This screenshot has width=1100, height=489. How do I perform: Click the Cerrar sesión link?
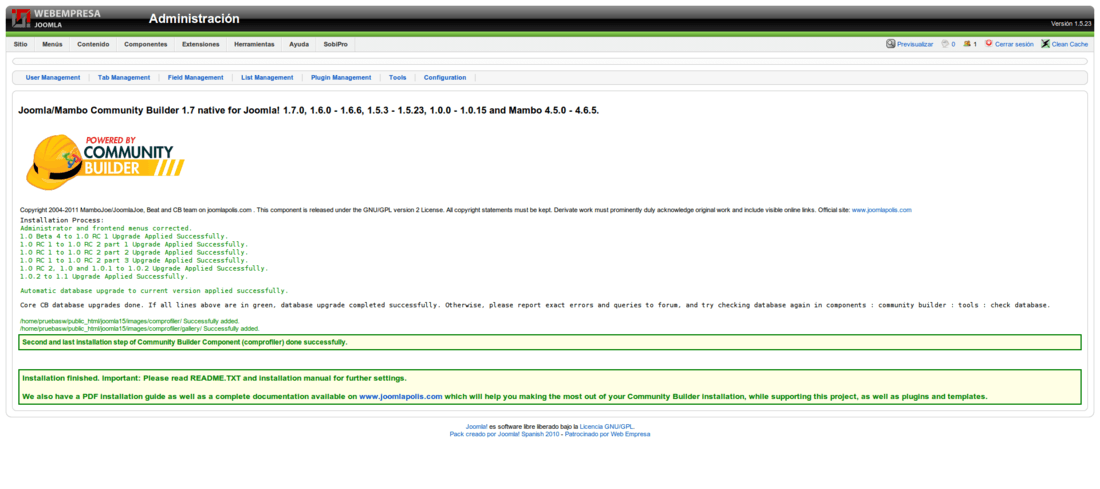(1014, 44)
